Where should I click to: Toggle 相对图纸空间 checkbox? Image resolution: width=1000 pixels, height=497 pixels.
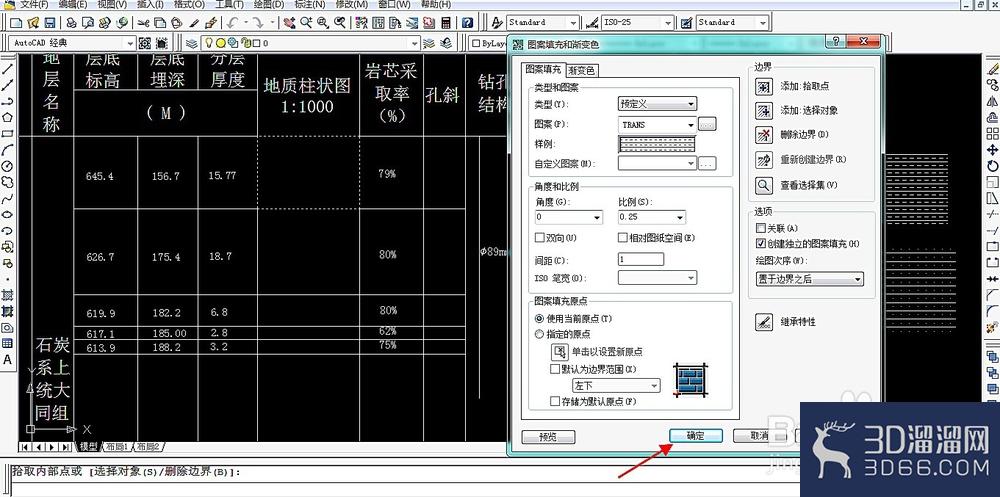[x=622, y=238]
